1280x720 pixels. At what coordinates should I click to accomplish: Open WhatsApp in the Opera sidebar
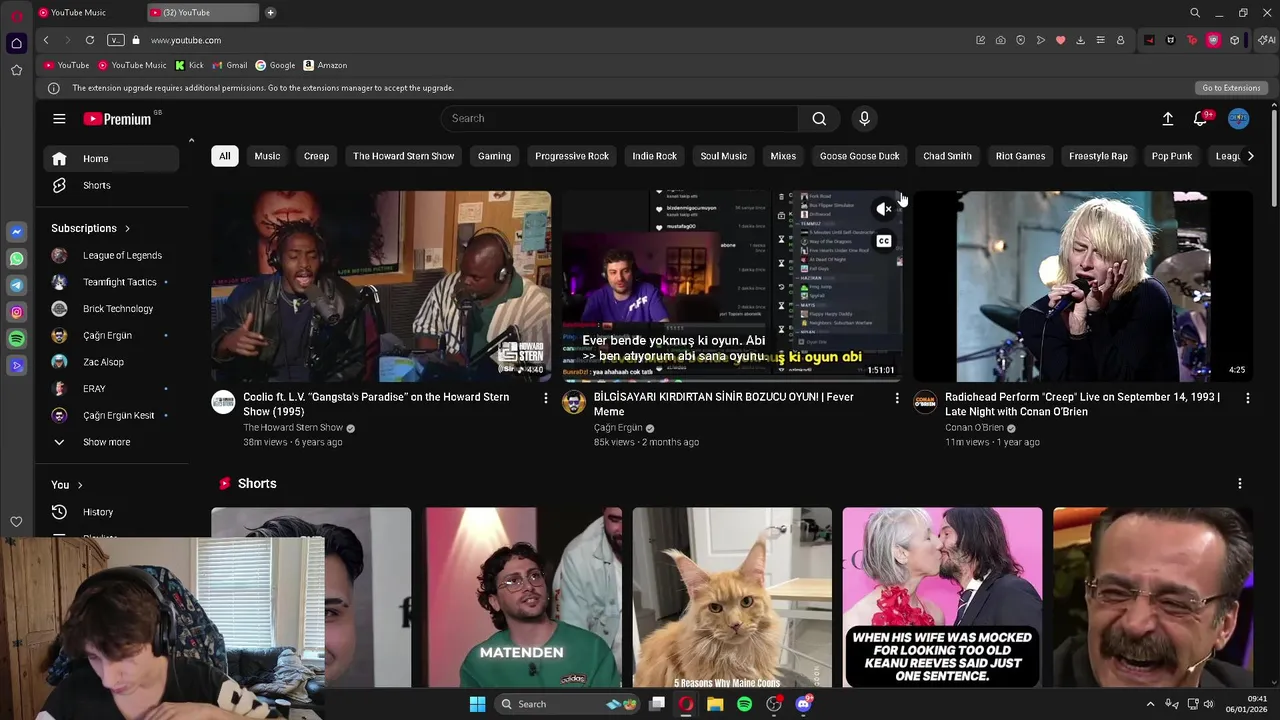coord(16,259)
